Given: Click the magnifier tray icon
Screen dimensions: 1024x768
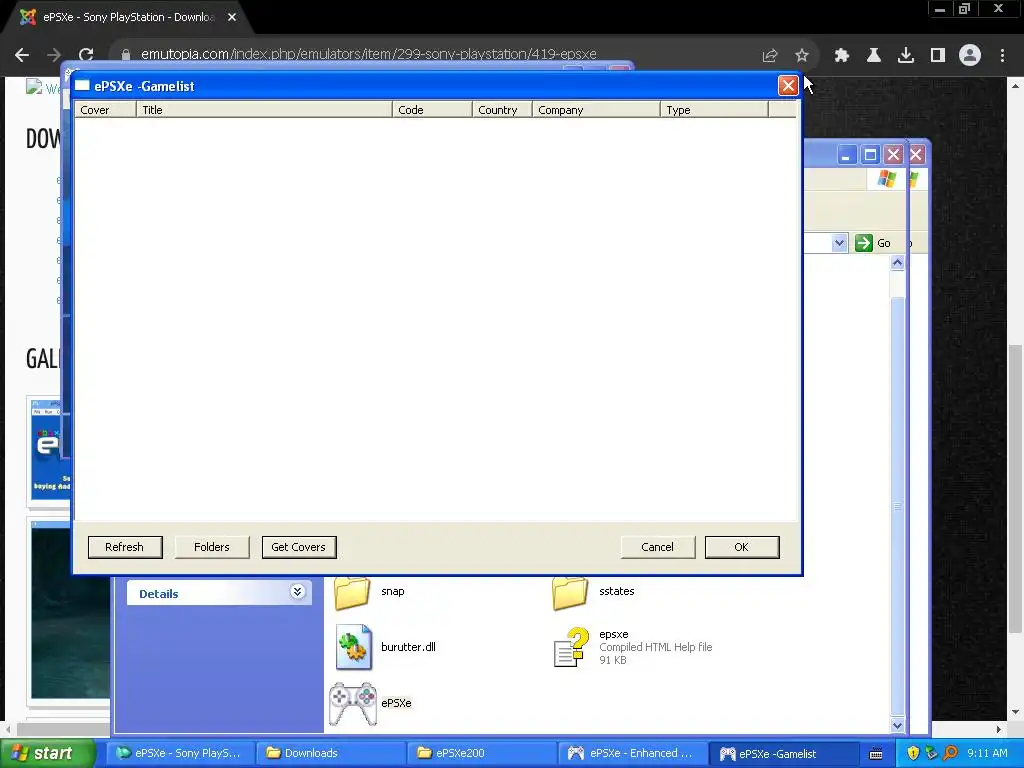Looking at the screenshot, I should click(x=951, y=753).
